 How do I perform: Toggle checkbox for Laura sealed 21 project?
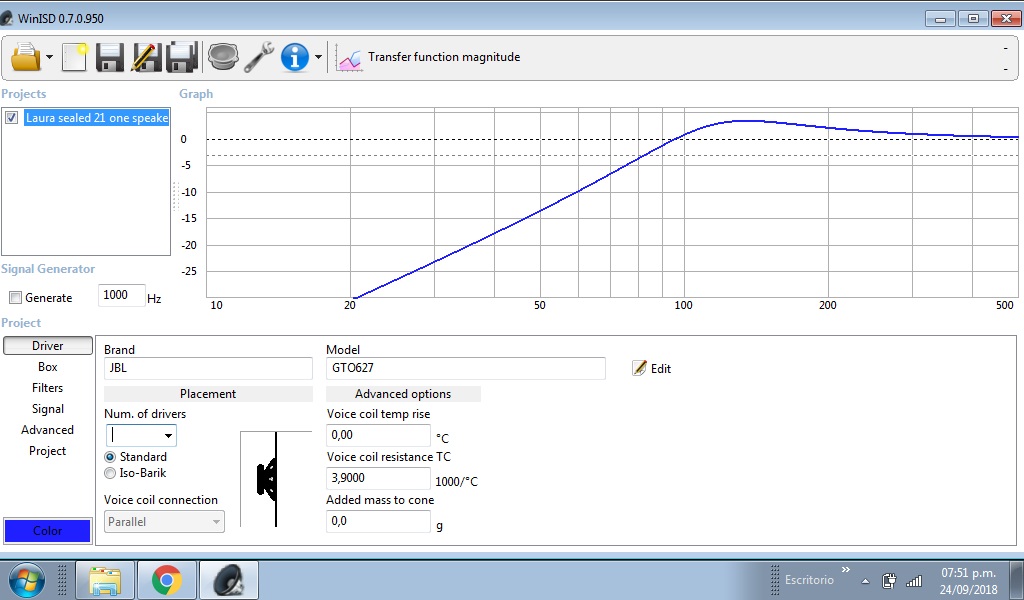coord(12,118)
